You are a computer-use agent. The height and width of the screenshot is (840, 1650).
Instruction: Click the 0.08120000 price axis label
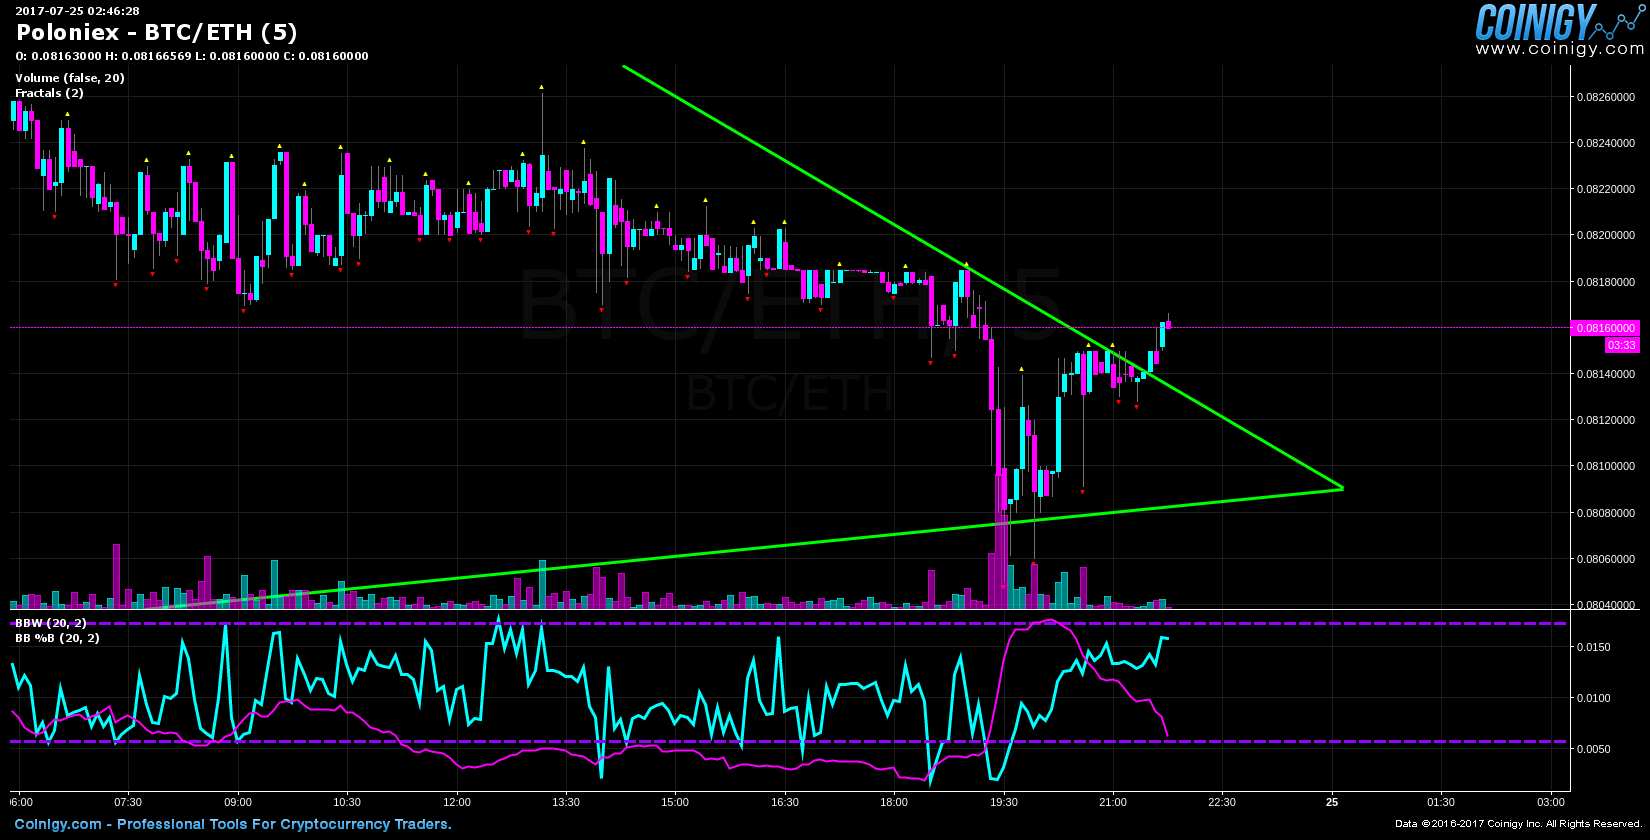coord(1606,420)
